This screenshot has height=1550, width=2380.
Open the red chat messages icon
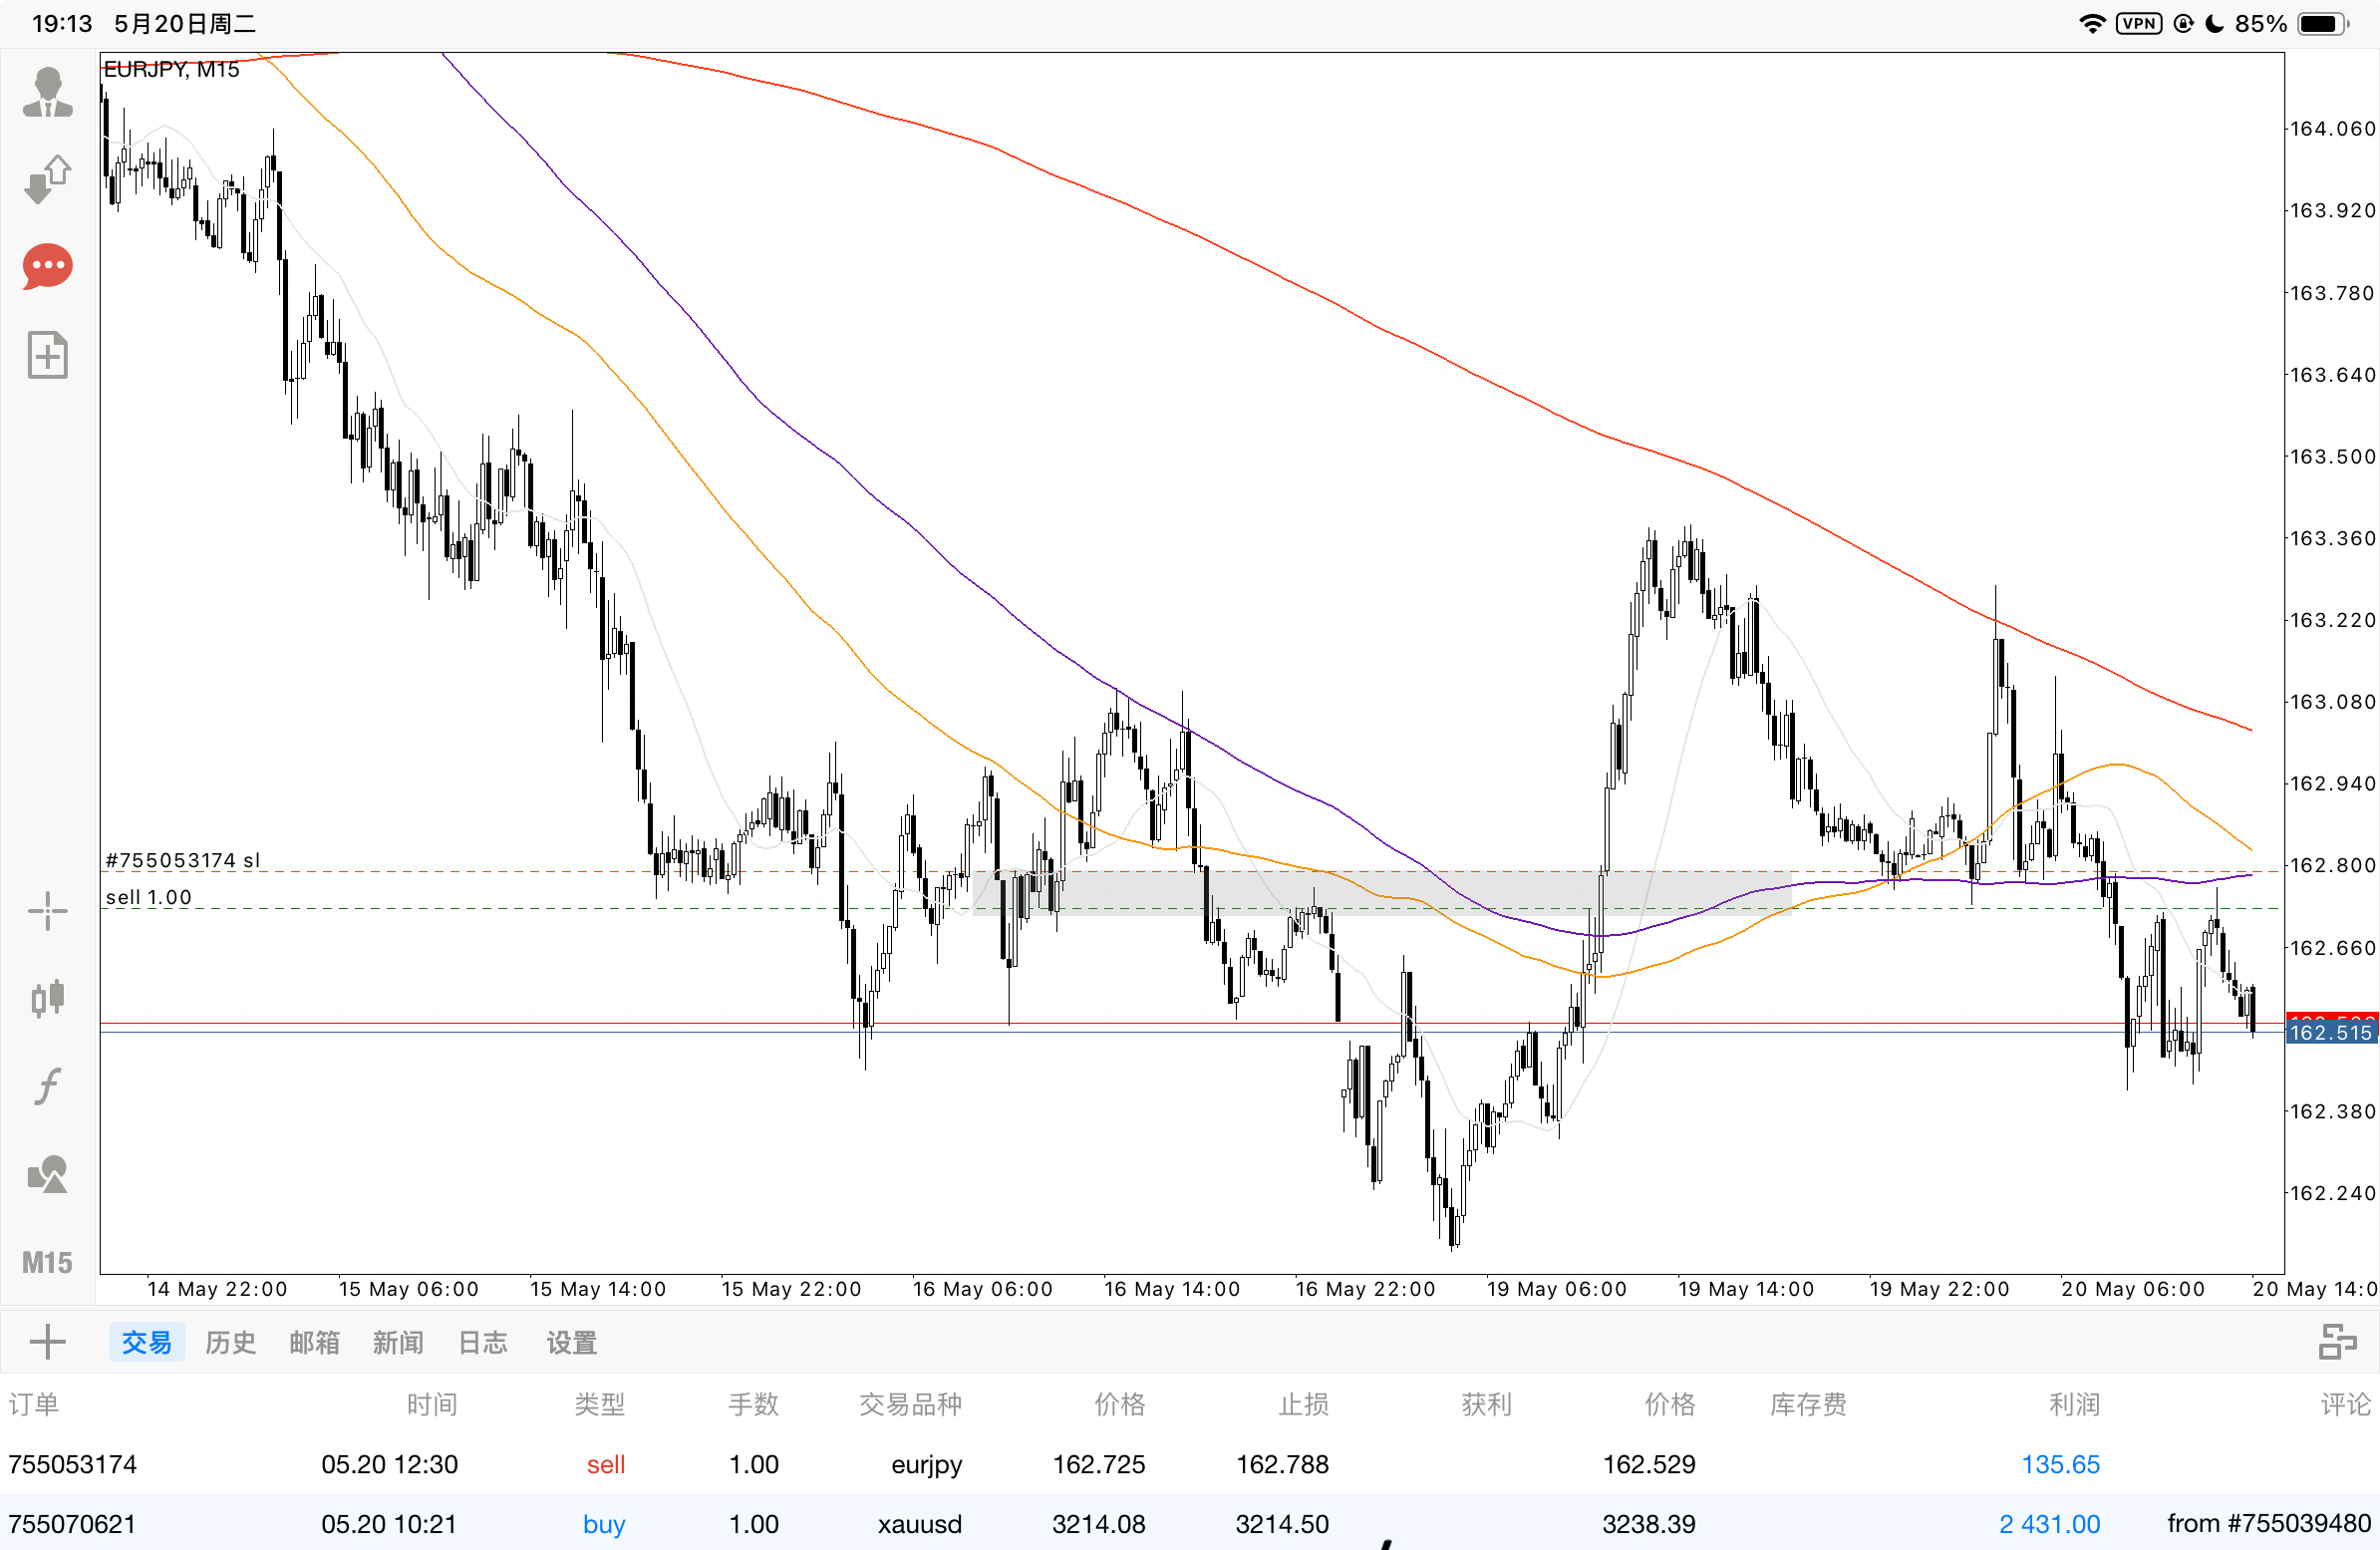47,267
